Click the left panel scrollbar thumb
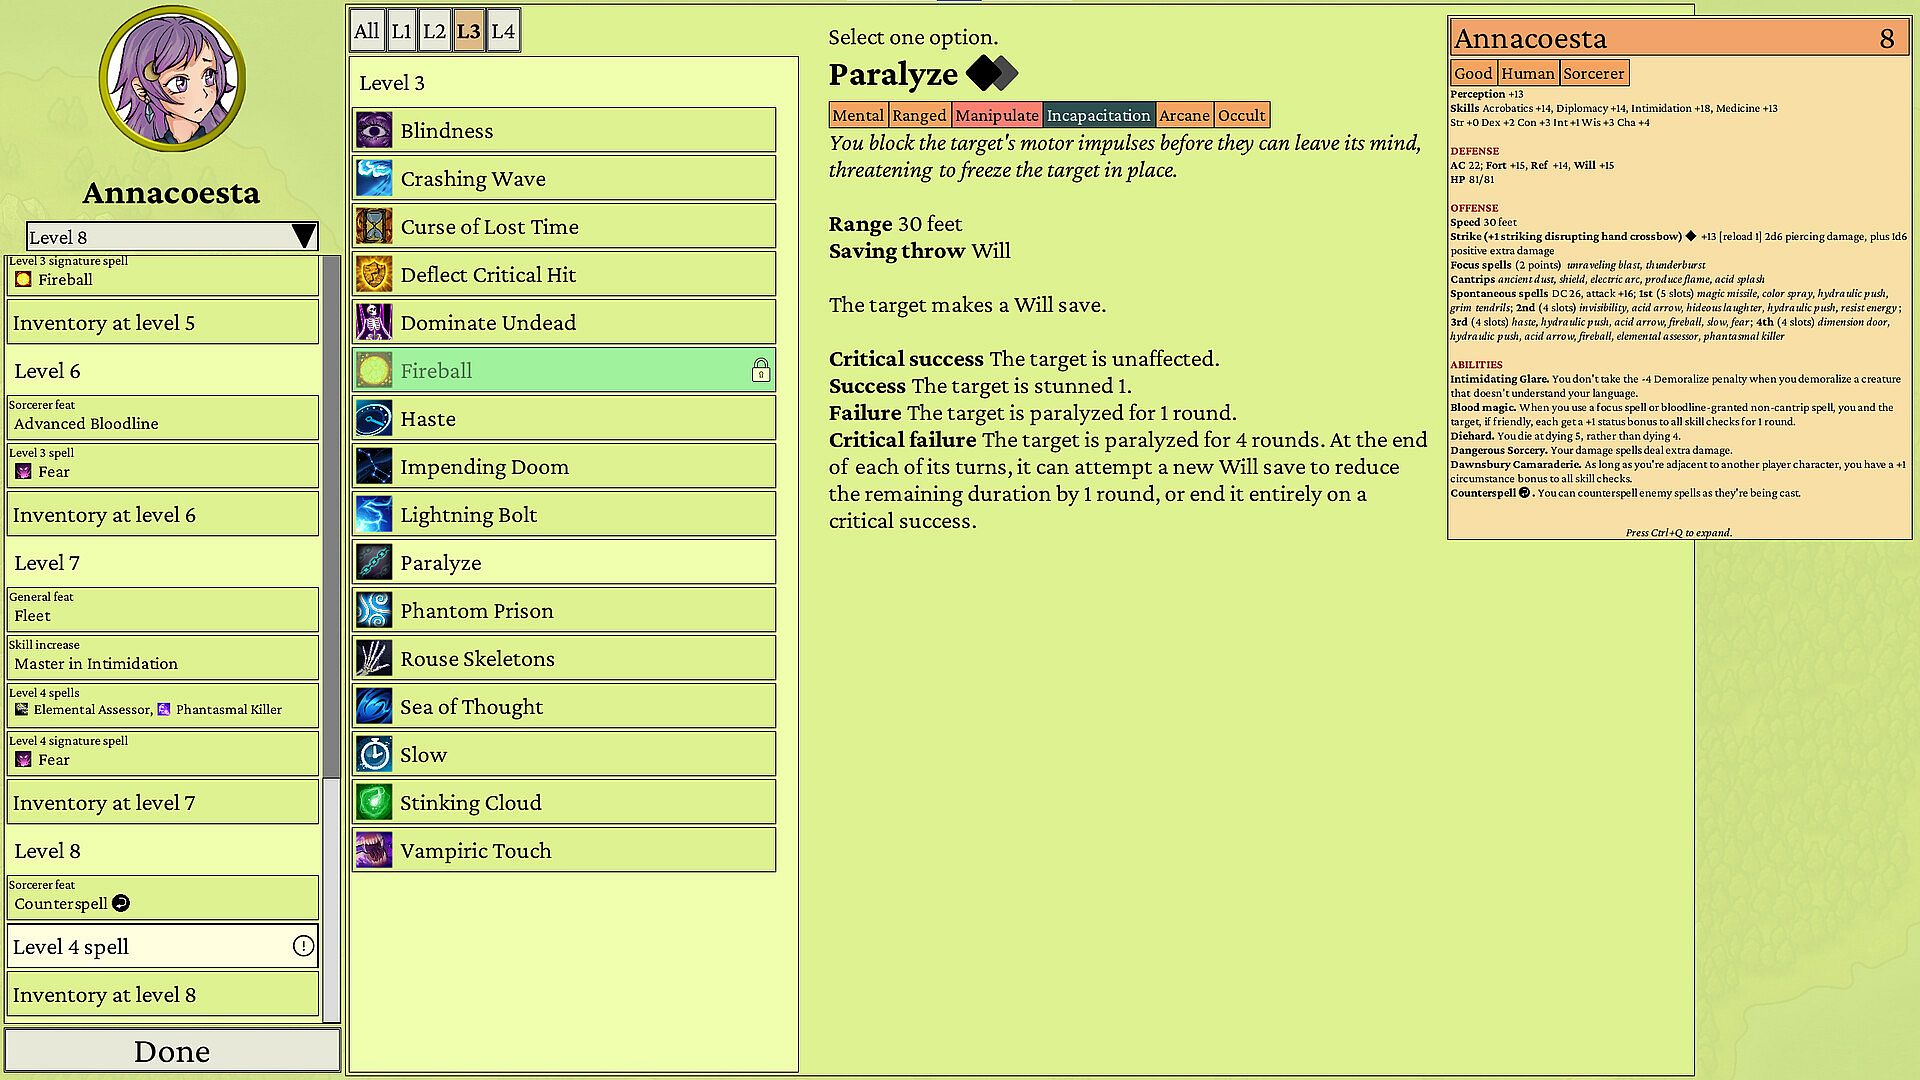The height and width of the screenshot is (1080, 1920). coord(332,515)
